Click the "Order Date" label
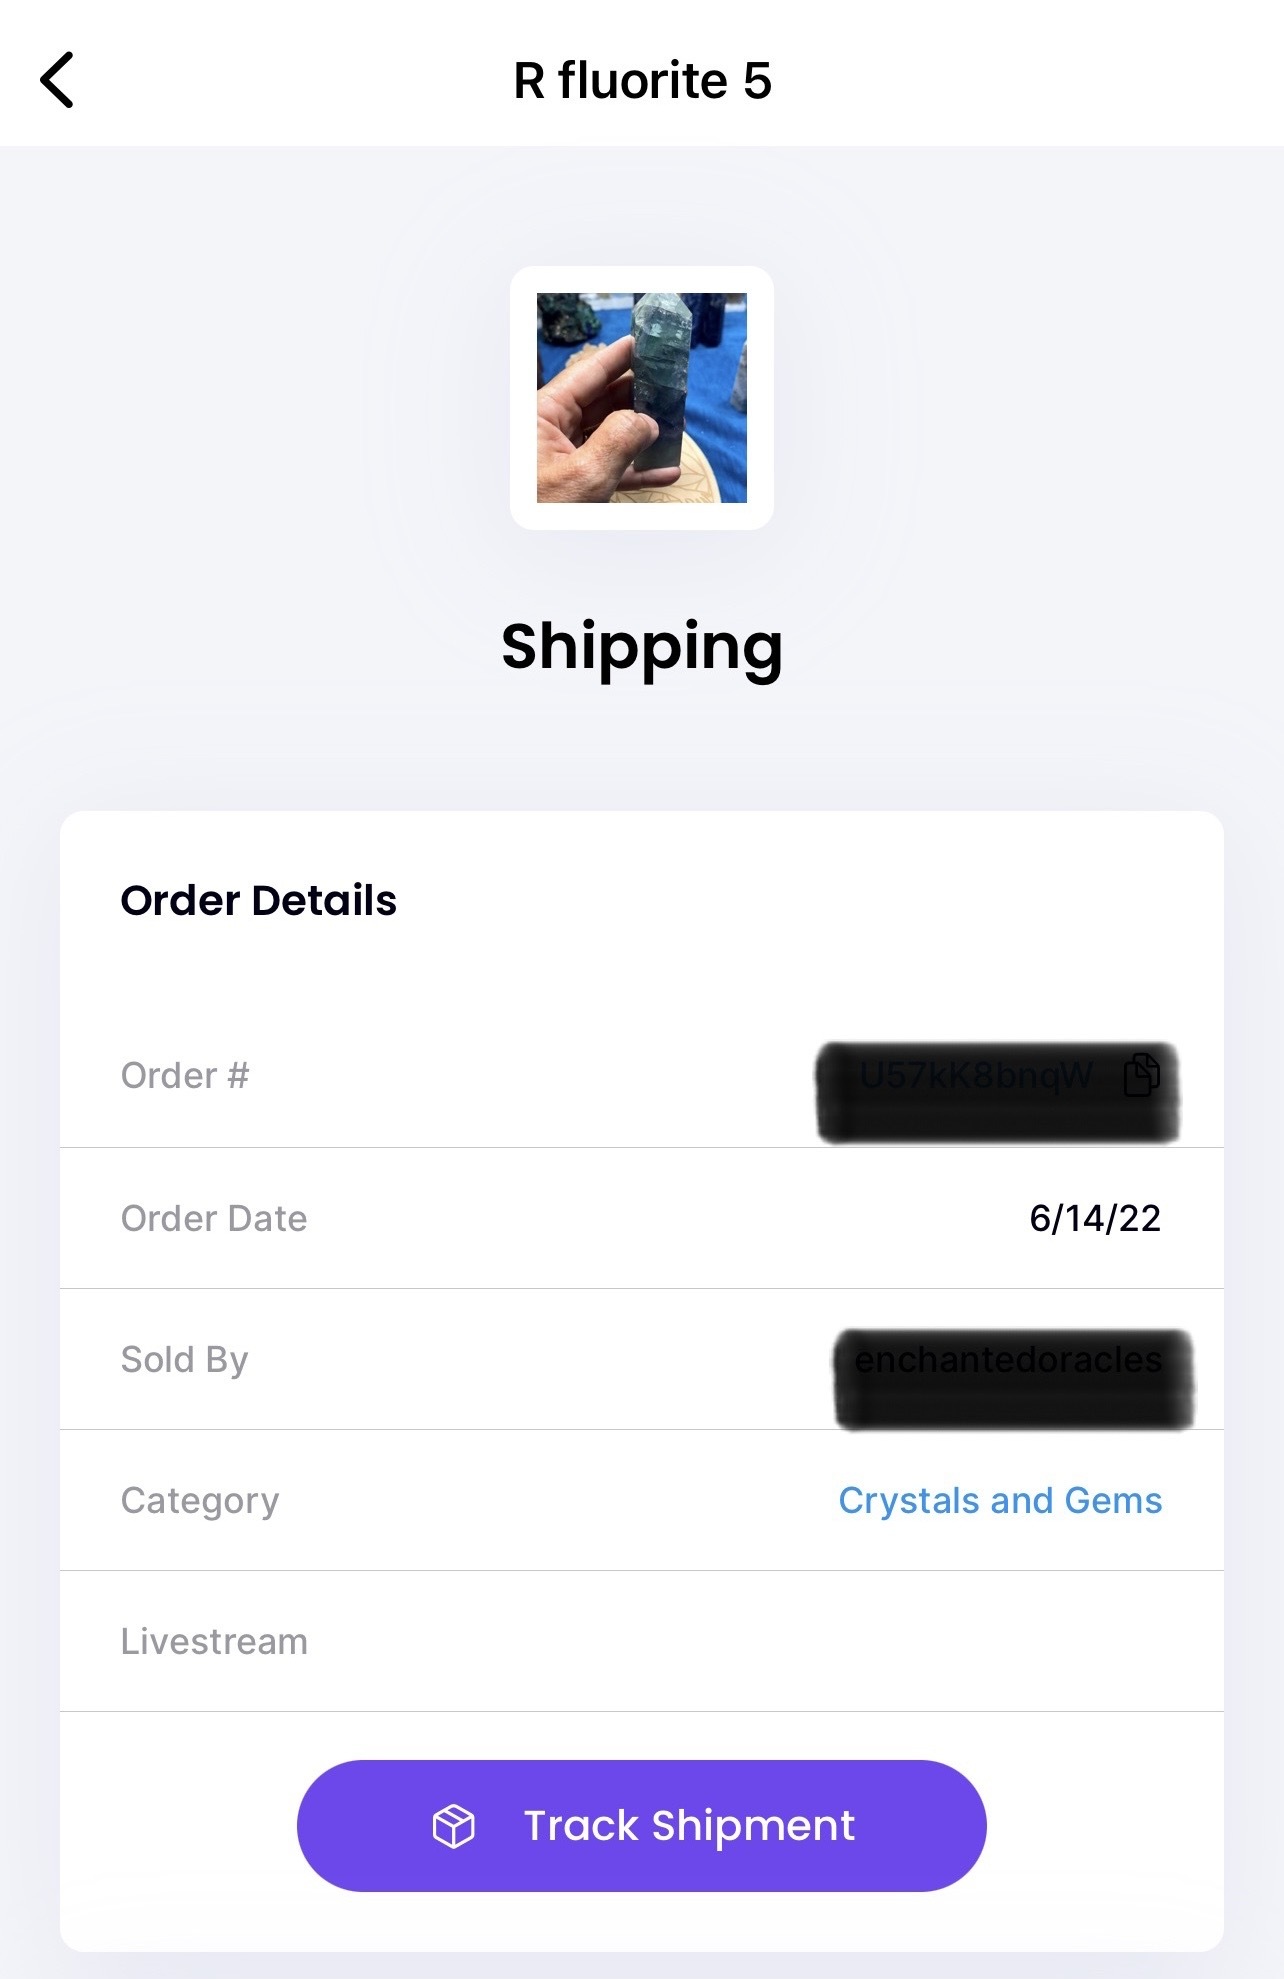The height and width of the screenshot is (1979, 1284). pos(214,1218)
